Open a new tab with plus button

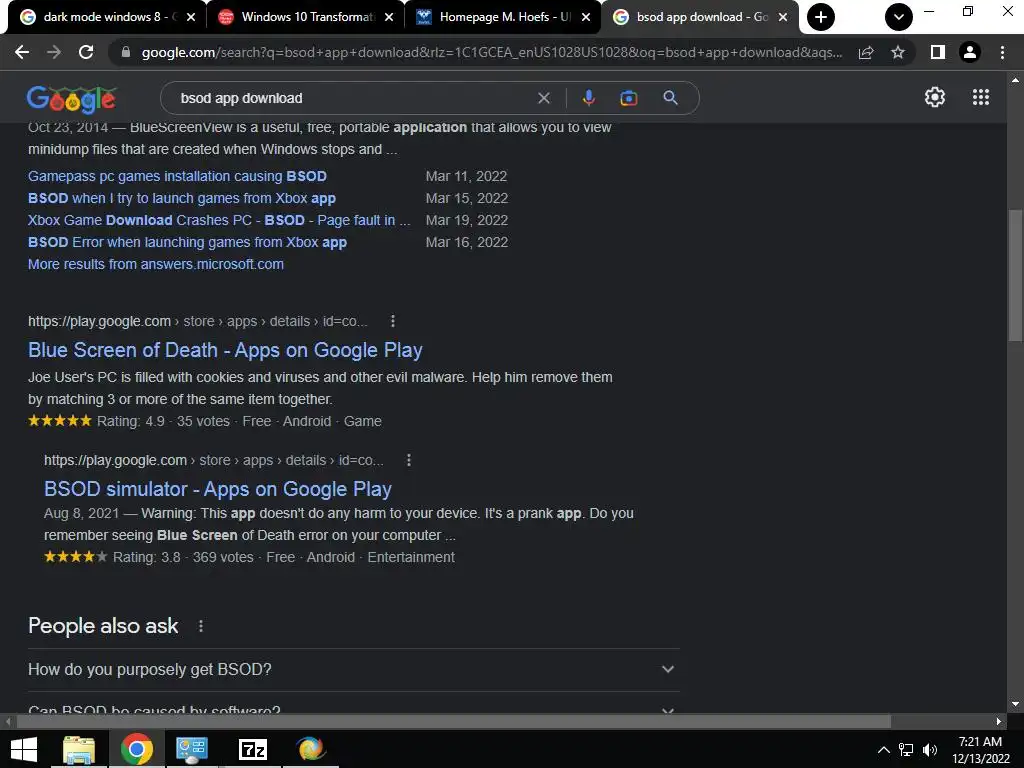pyautogui.click(x=821, y=17)
